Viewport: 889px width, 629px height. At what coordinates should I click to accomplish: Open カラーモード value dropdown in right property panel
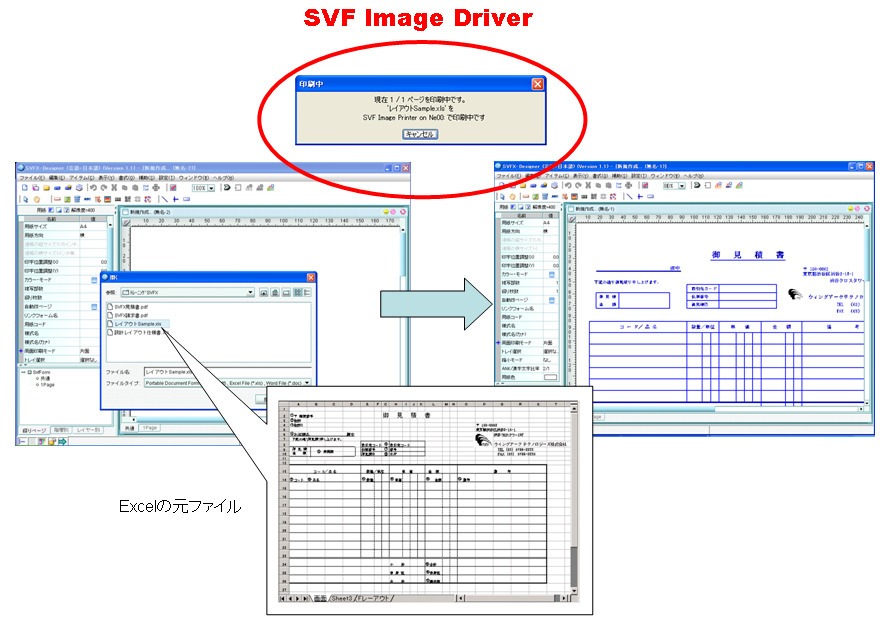[x=552, y=275]
